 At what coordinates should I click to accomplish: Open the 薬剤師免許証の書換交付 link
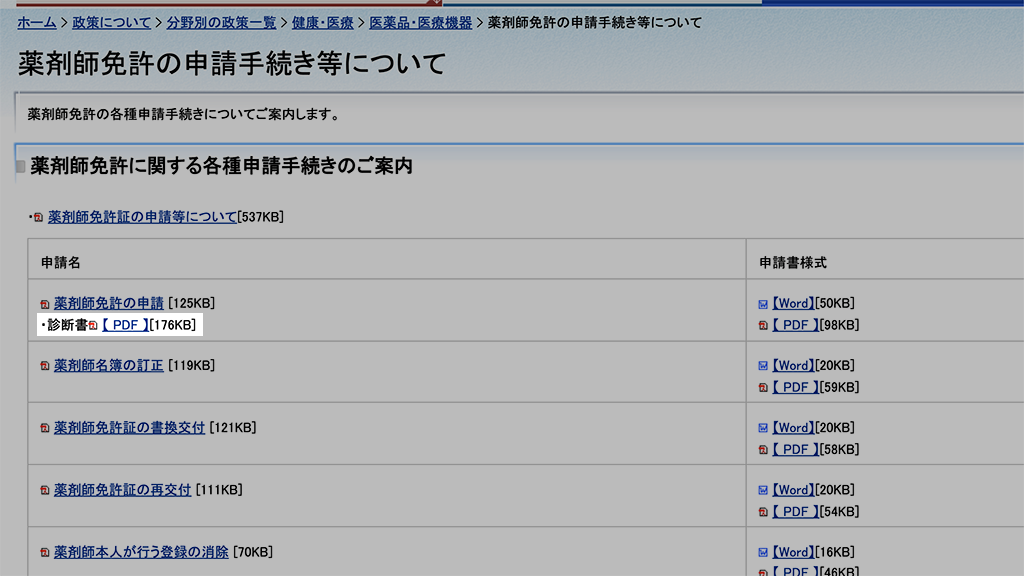[129, 427]
